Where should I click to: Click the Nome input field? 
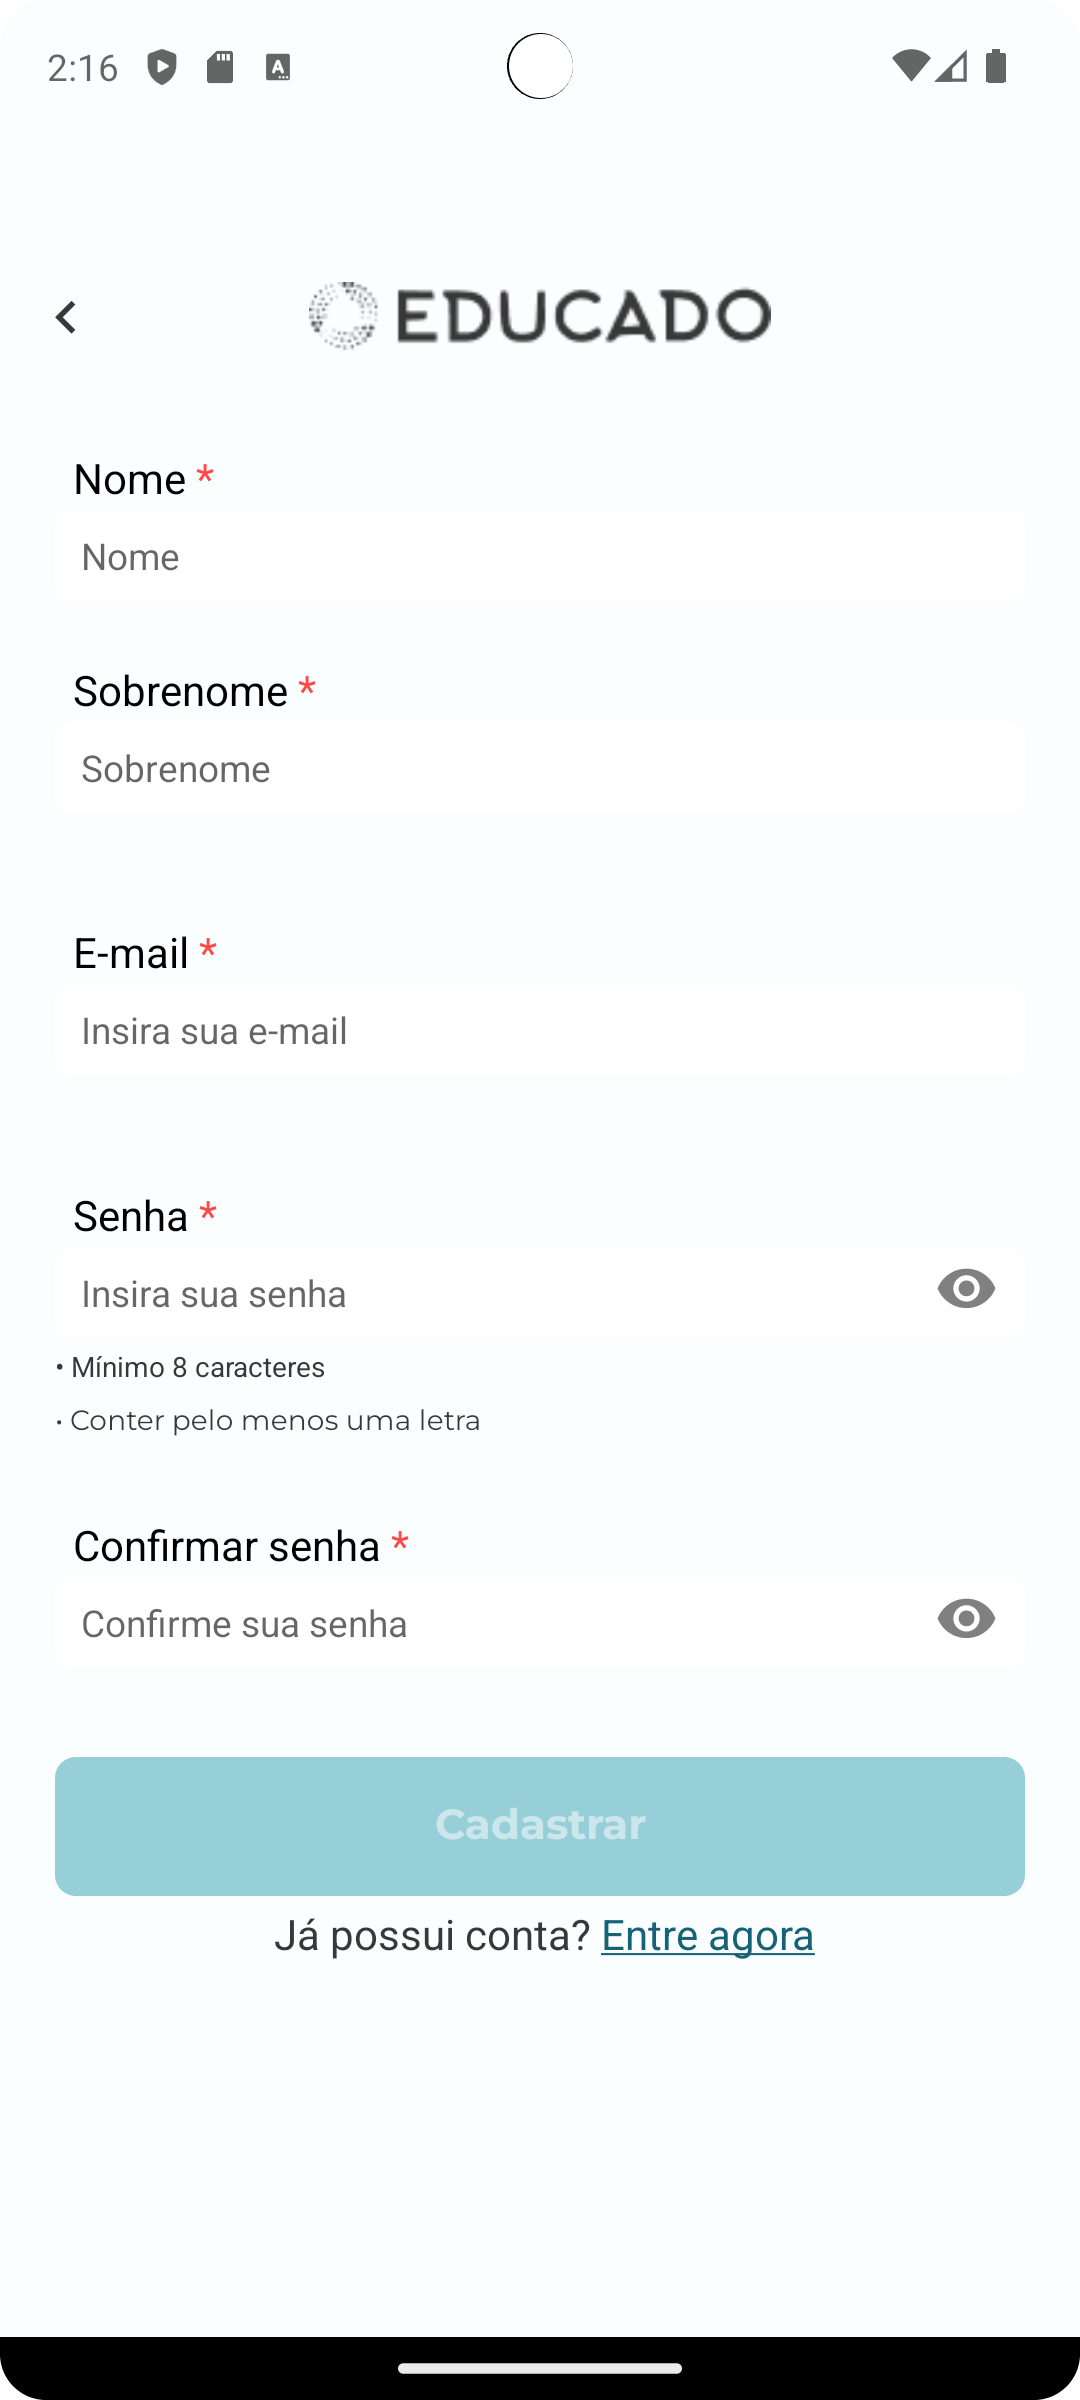pyautogui.click(x=540, y=557)
